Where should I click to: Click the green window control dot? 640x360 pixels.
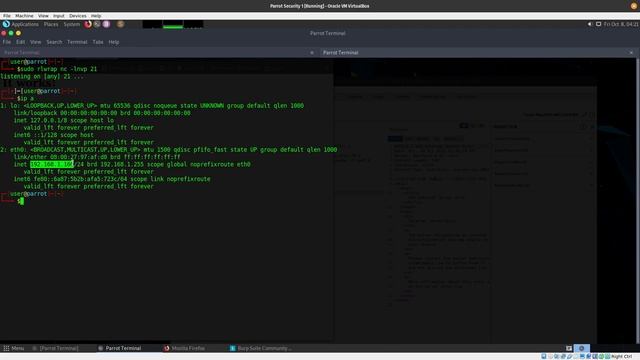point(11,33)
